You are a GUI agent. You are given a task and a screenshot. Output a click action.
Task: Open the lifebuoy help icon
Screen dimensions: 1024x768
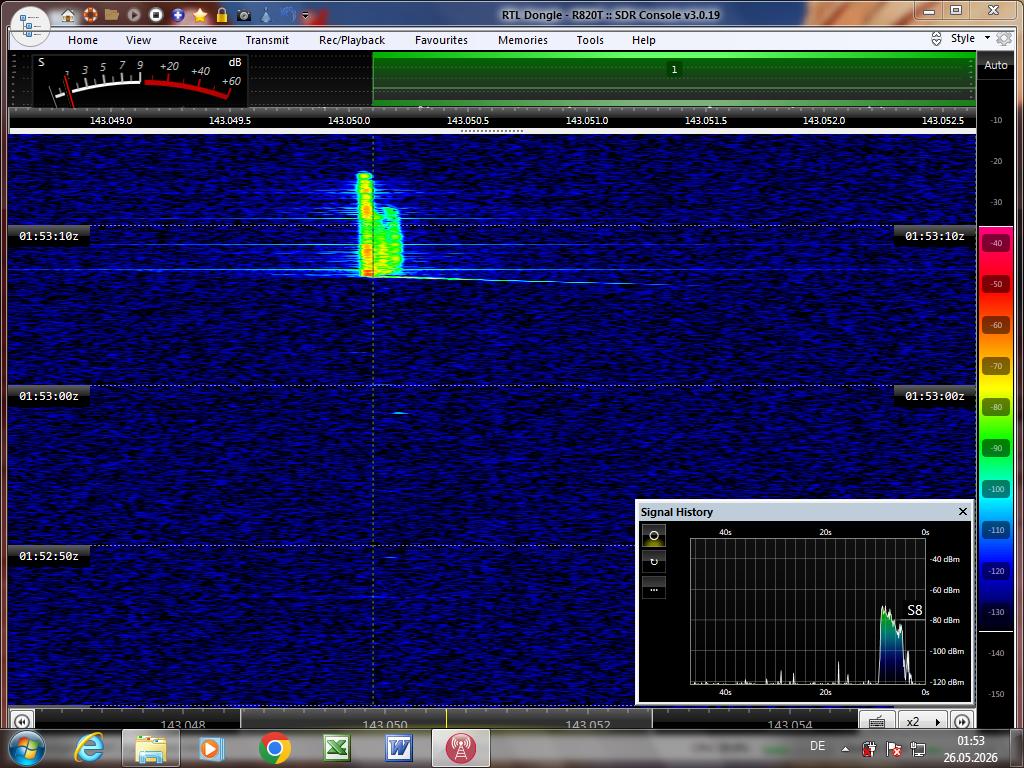point(90,14)
